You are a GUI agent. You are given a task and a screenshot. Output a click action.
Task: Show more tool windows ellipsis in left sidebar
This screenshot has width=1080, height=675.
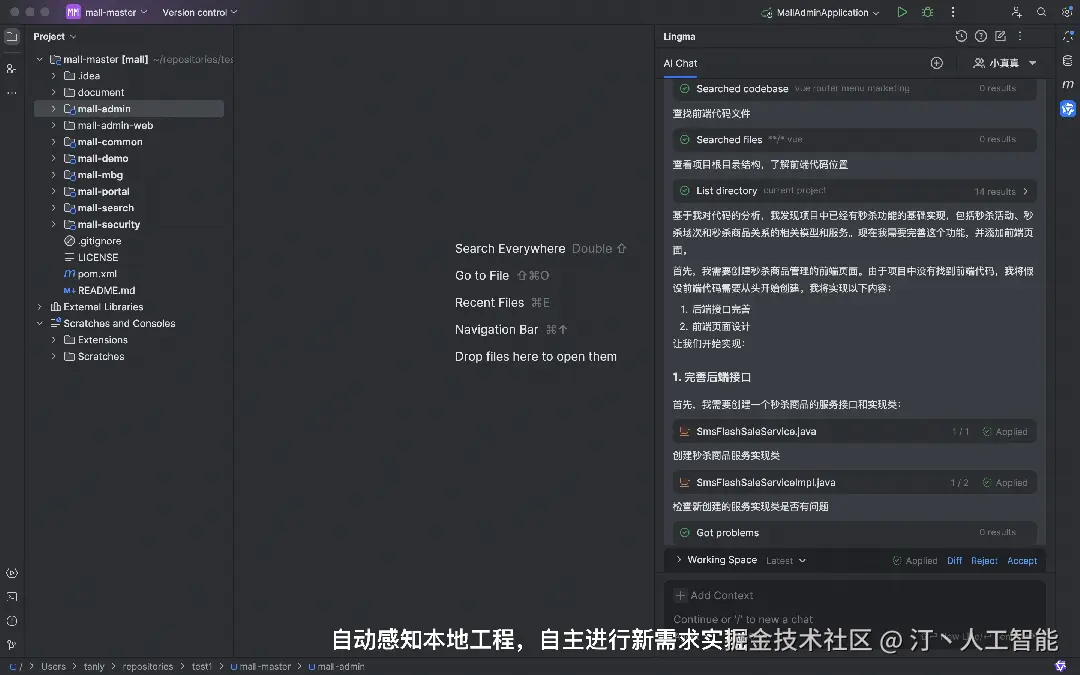tap(12, 92)
